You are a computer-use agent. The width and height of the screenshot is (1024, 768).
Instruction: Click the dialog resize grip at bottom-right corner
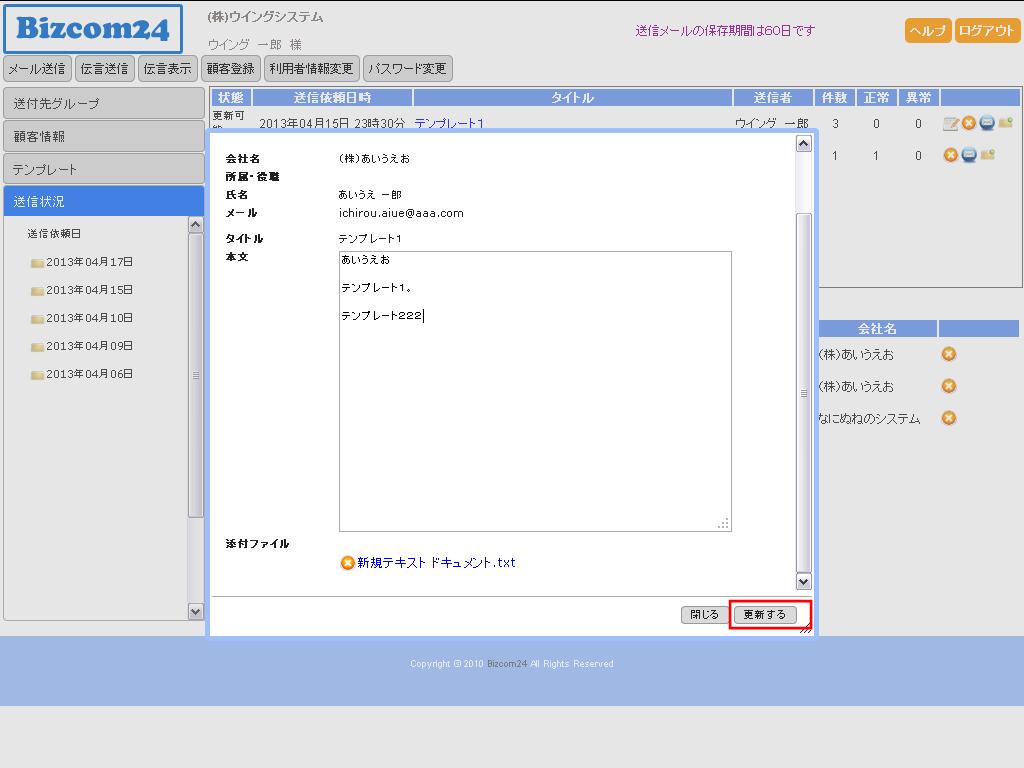click(805, 629)
